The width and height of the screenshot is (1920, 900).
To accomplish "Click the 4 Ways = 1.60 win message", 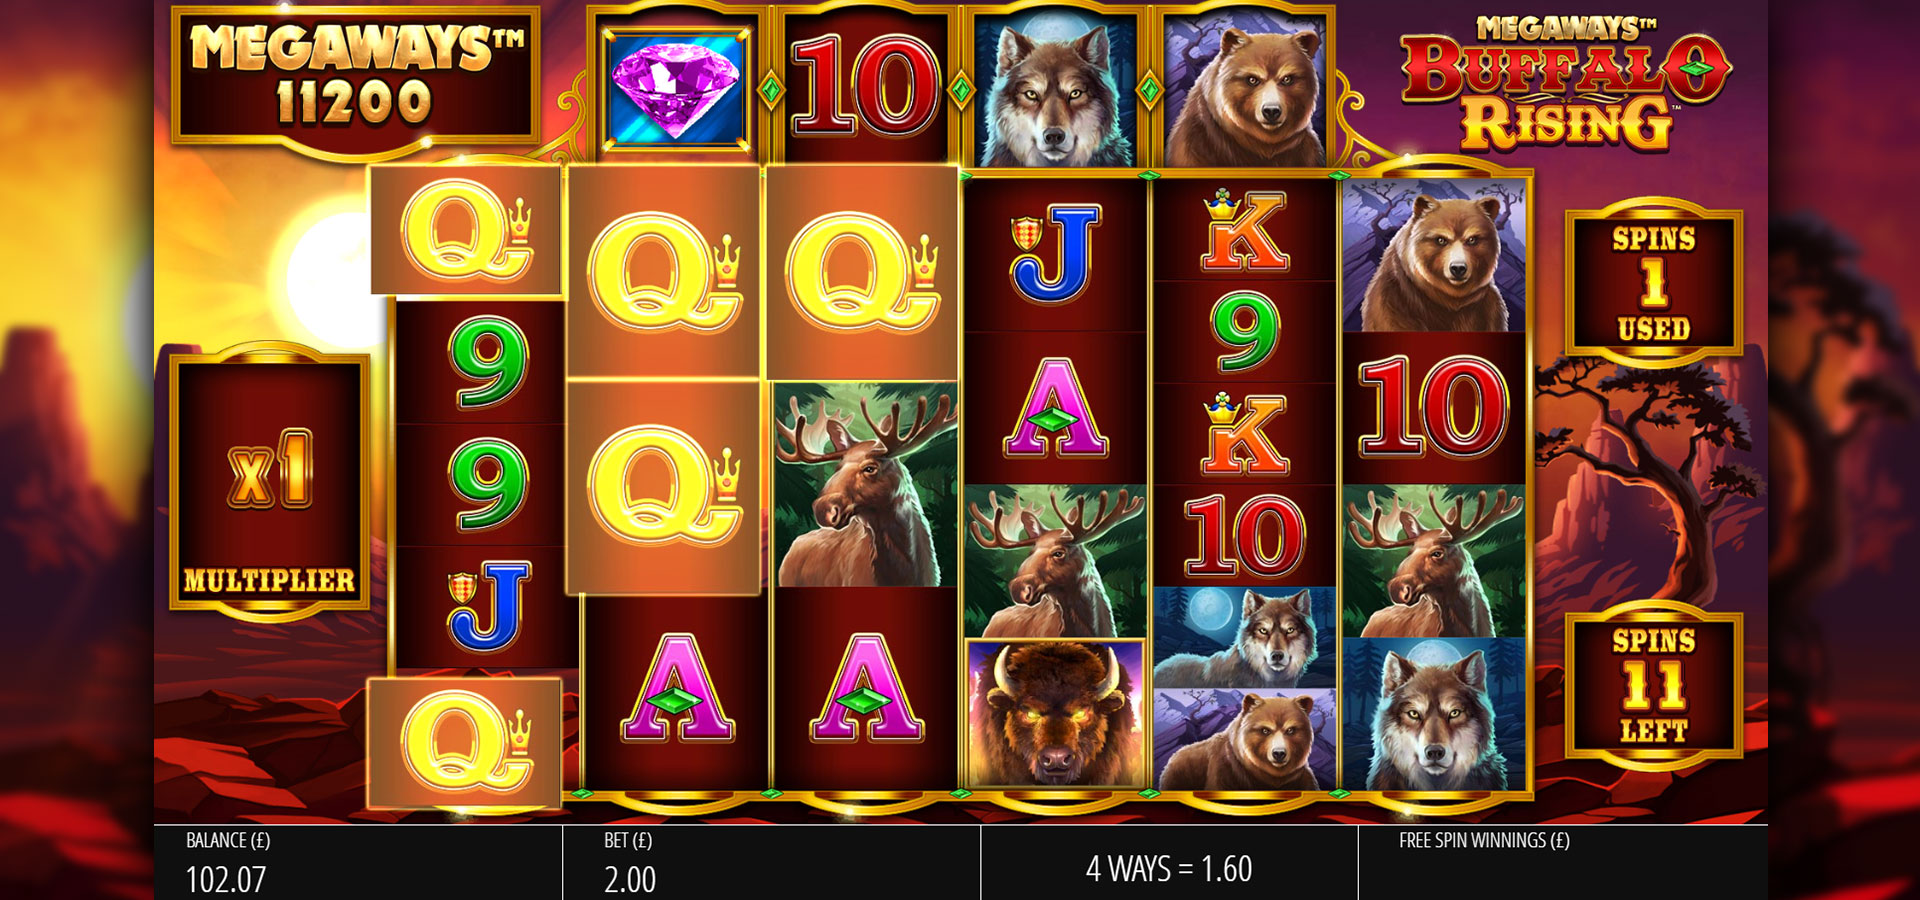I will pyautogui.click(x=1169, y=868).
